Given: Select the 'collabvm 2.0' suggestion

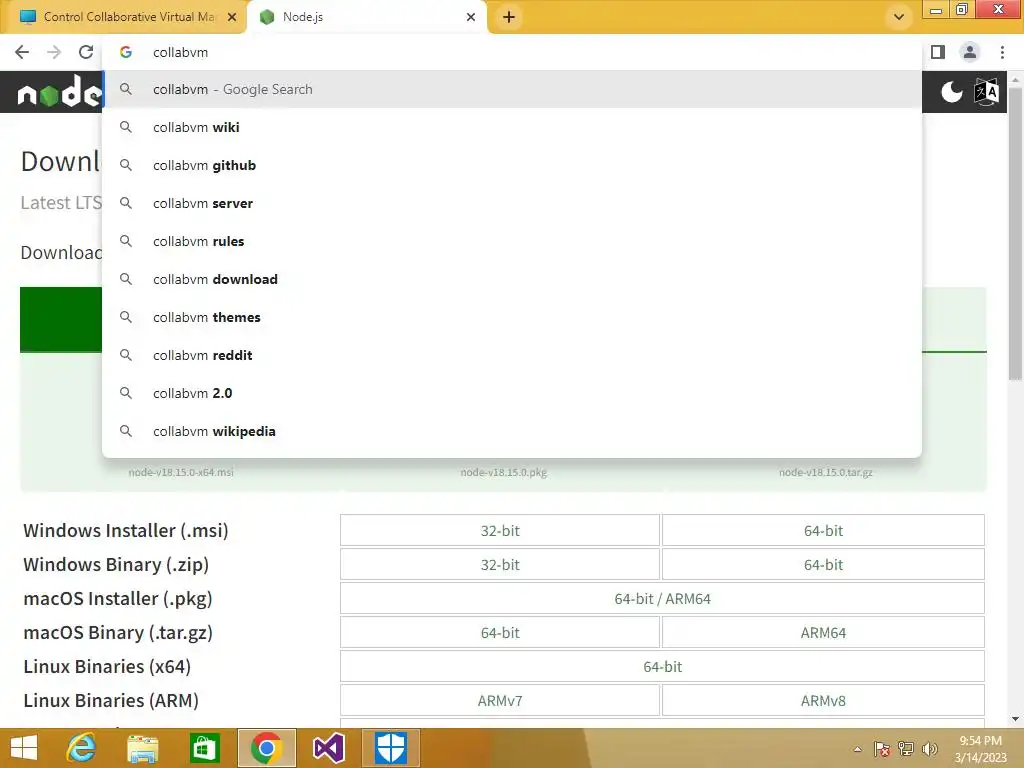Looking at the screenshot, I should (x=512, y=393).
